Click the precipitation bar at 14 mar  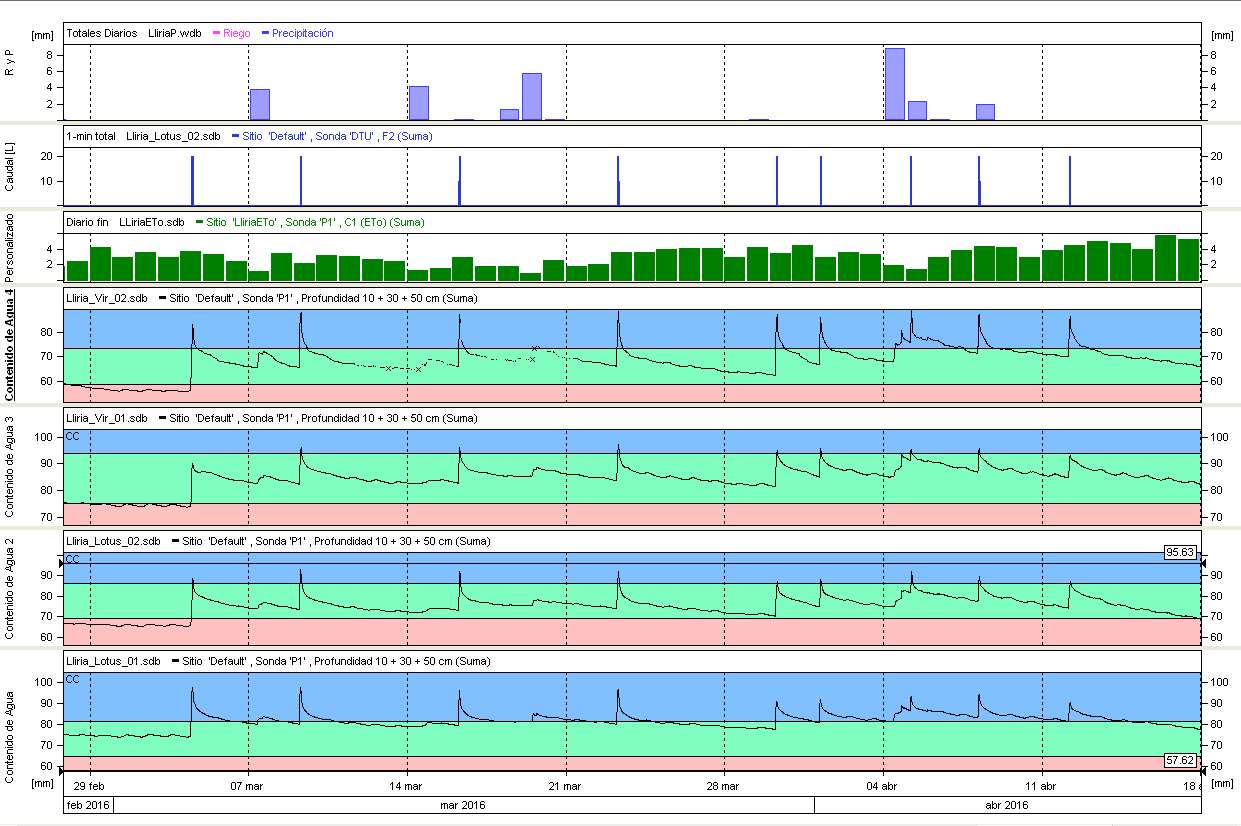click(x=418, y=103)
